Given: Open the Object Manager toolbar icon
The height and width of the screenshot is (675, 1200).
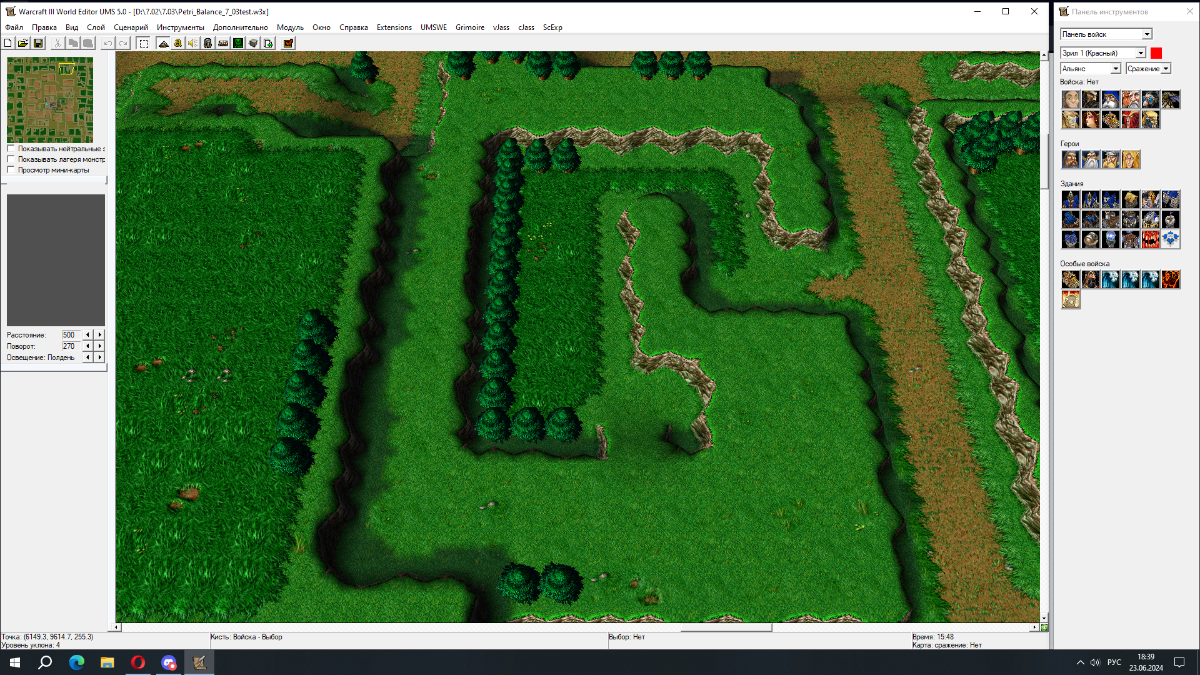Looking at the screenshot, I should click(x=252, y=43).
